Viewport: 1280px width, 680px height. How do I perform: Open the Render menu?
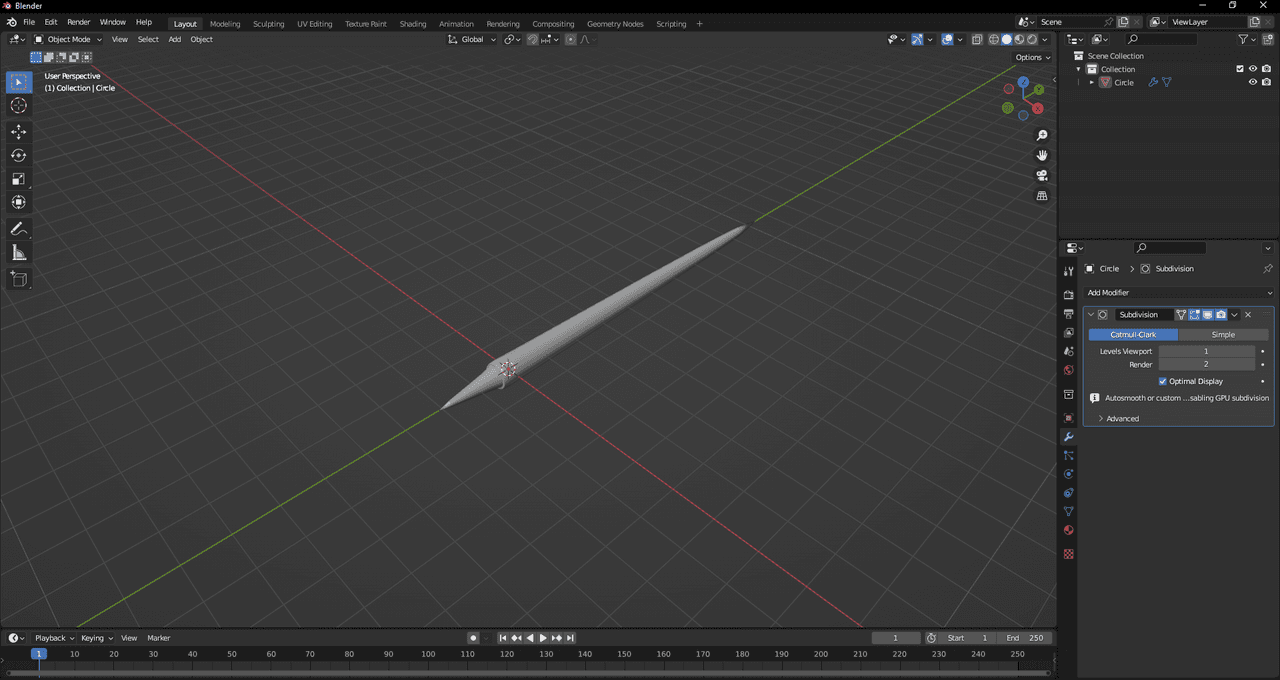(x=78, y=22)
